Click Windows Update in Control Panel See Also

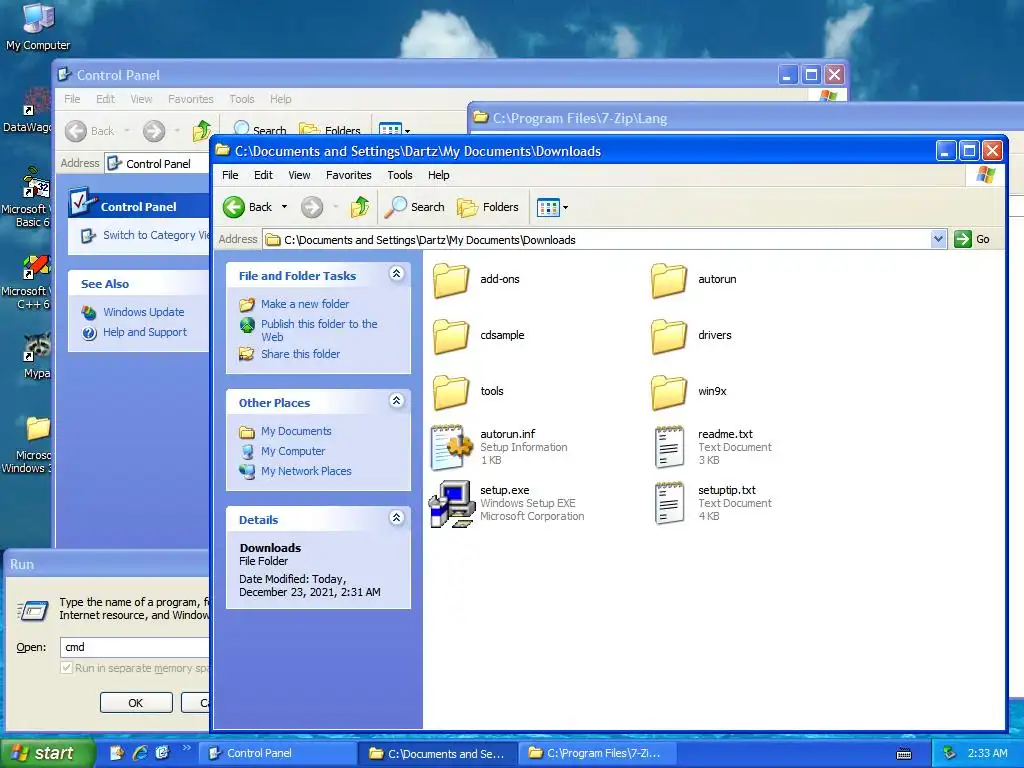(x=143, y=312)
